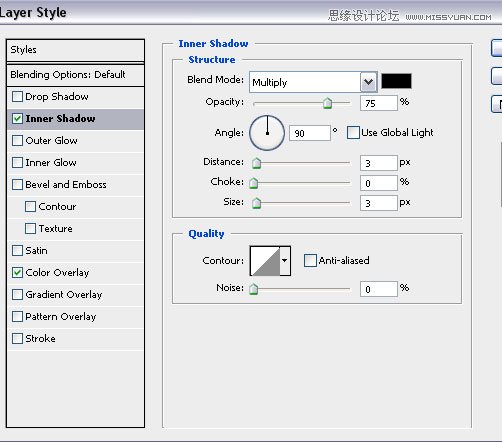Click the Distance slider handle
This screenshot has height=442, width=502.
pyautogui.click(x=256, y=163)
